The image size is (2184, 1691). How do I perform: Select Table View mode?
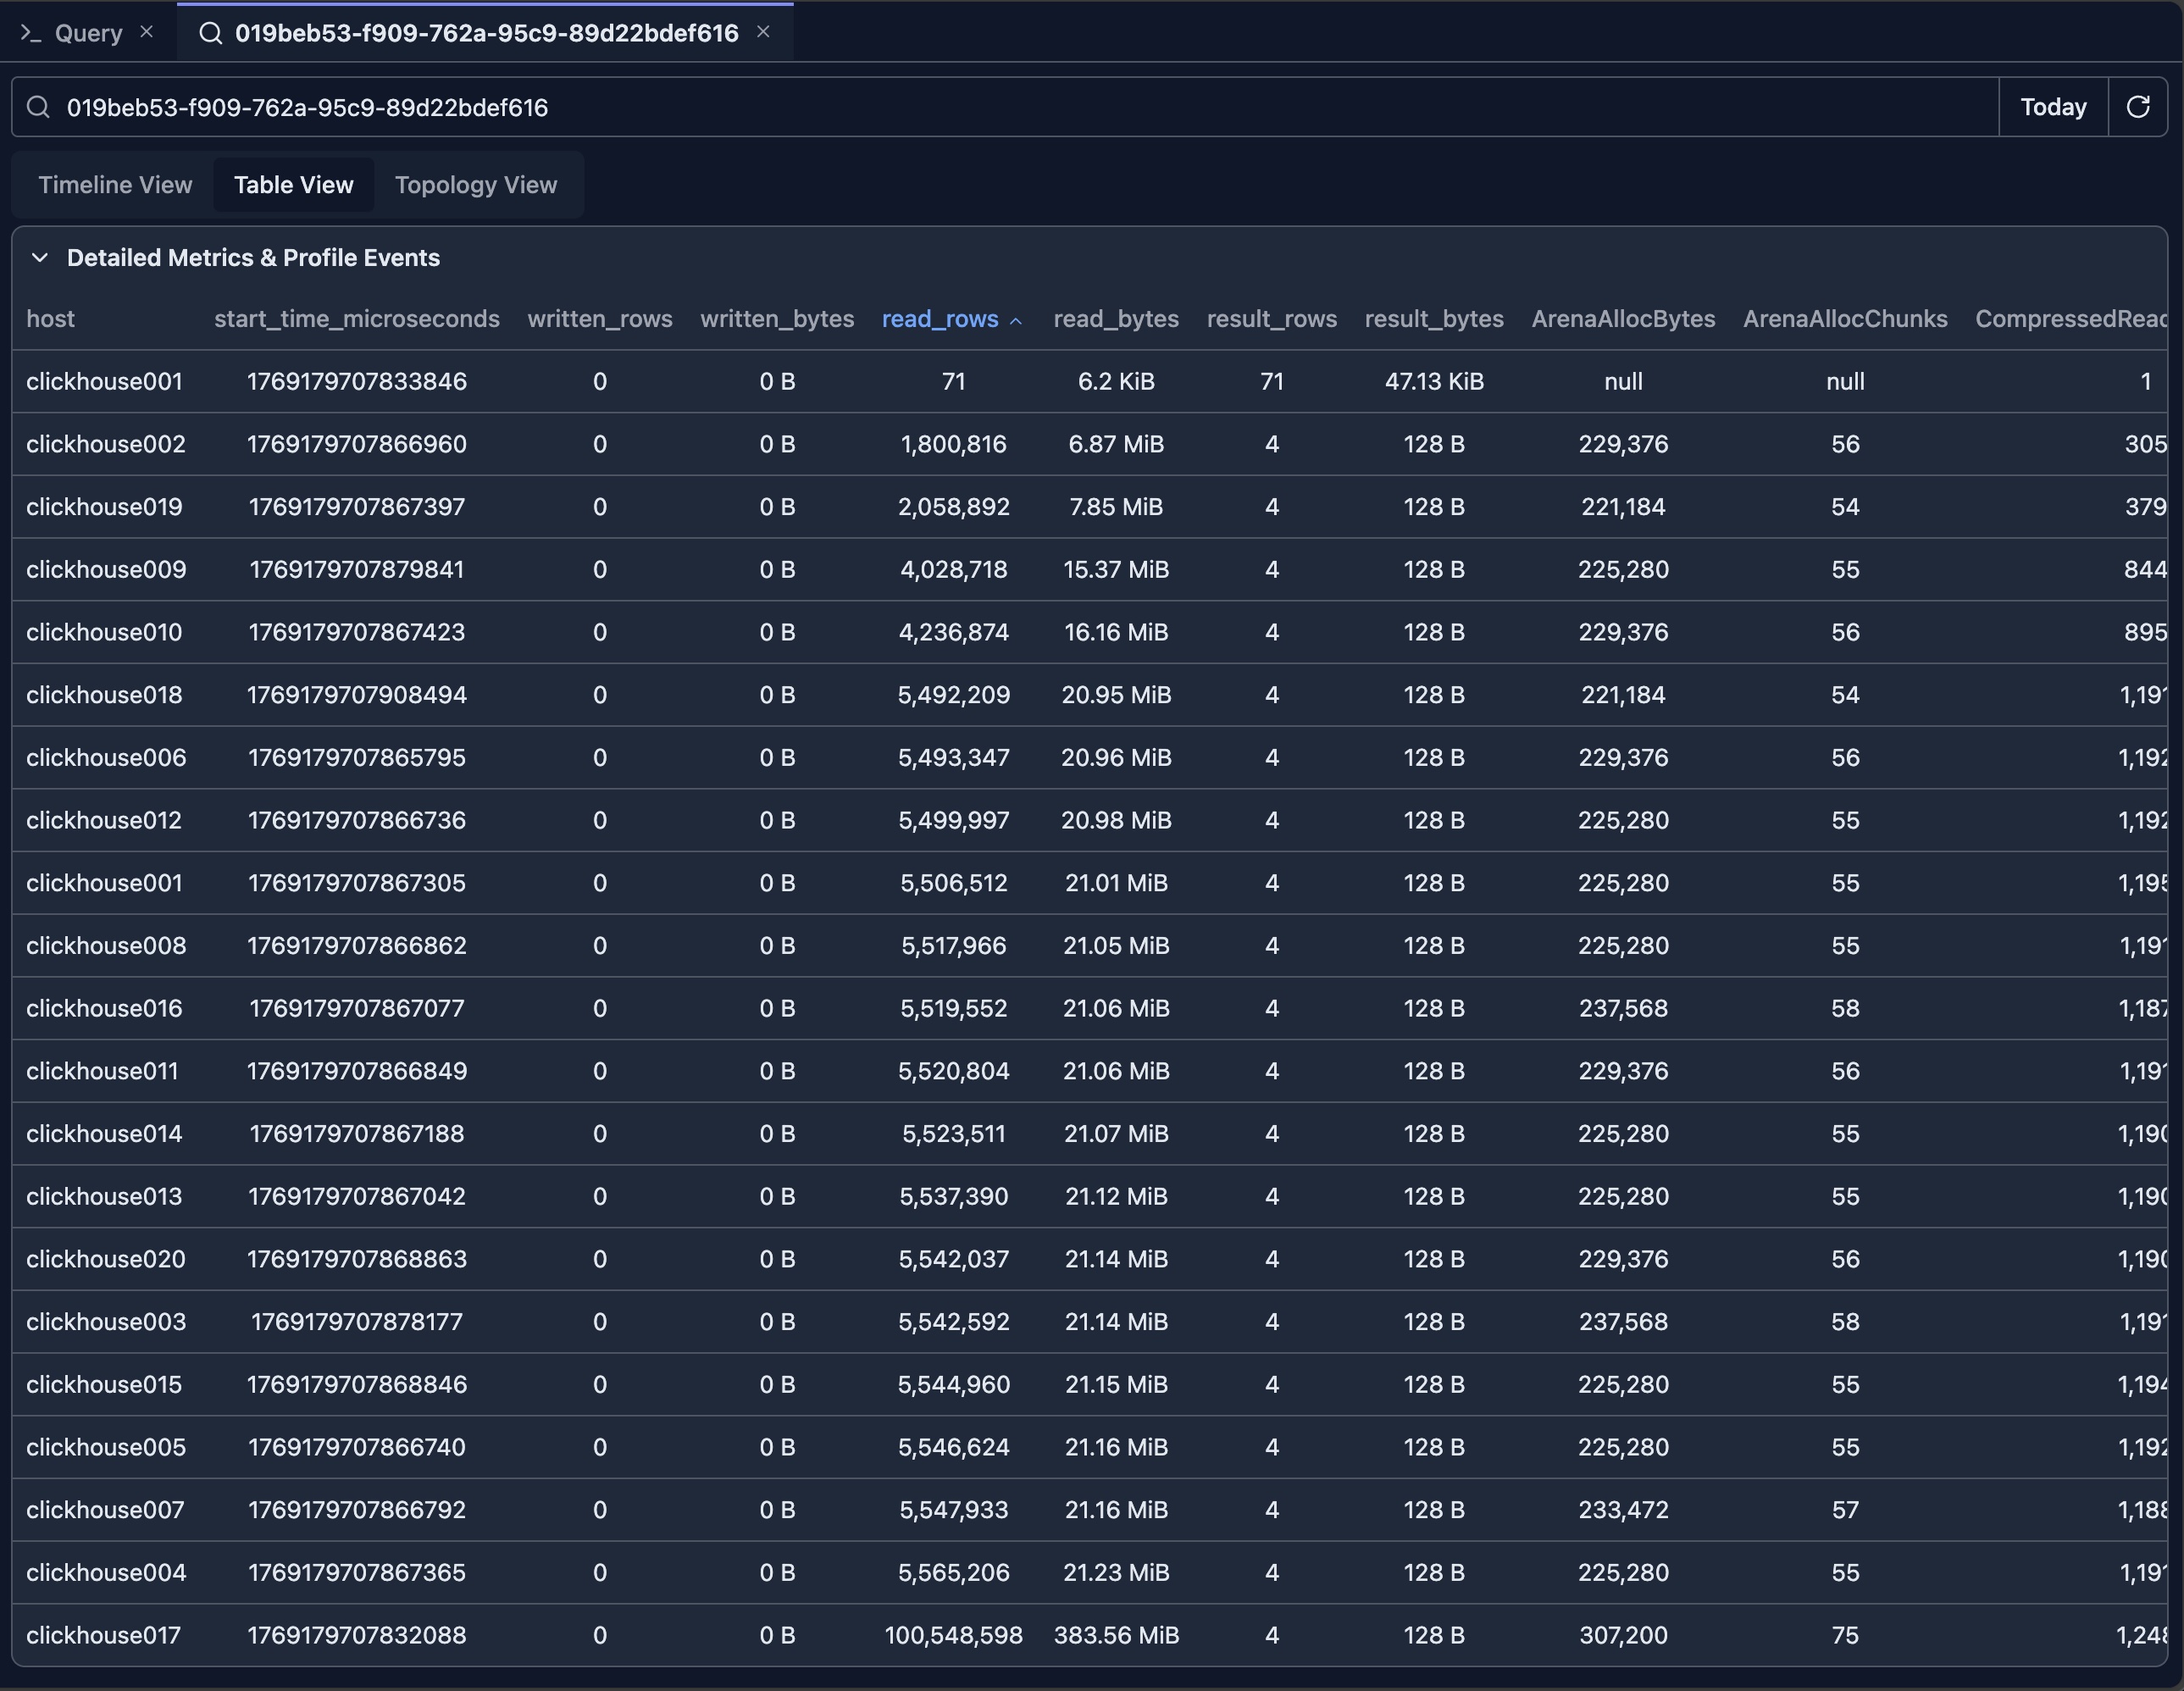[x=293, y=184]
